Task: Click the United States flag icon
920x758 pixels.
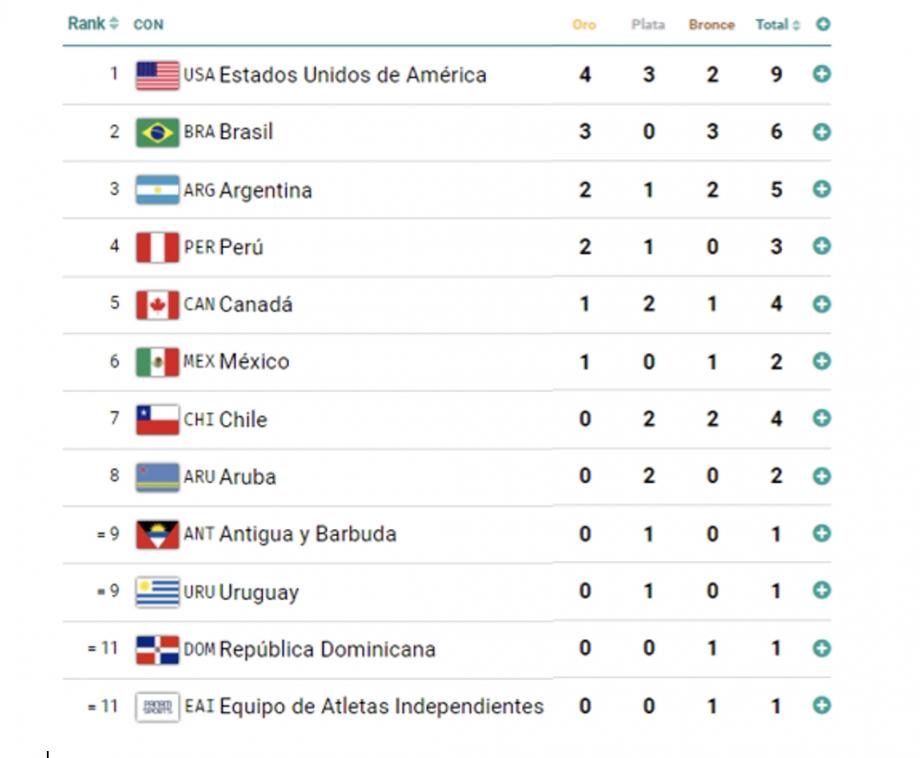Action: click(157, 75)
